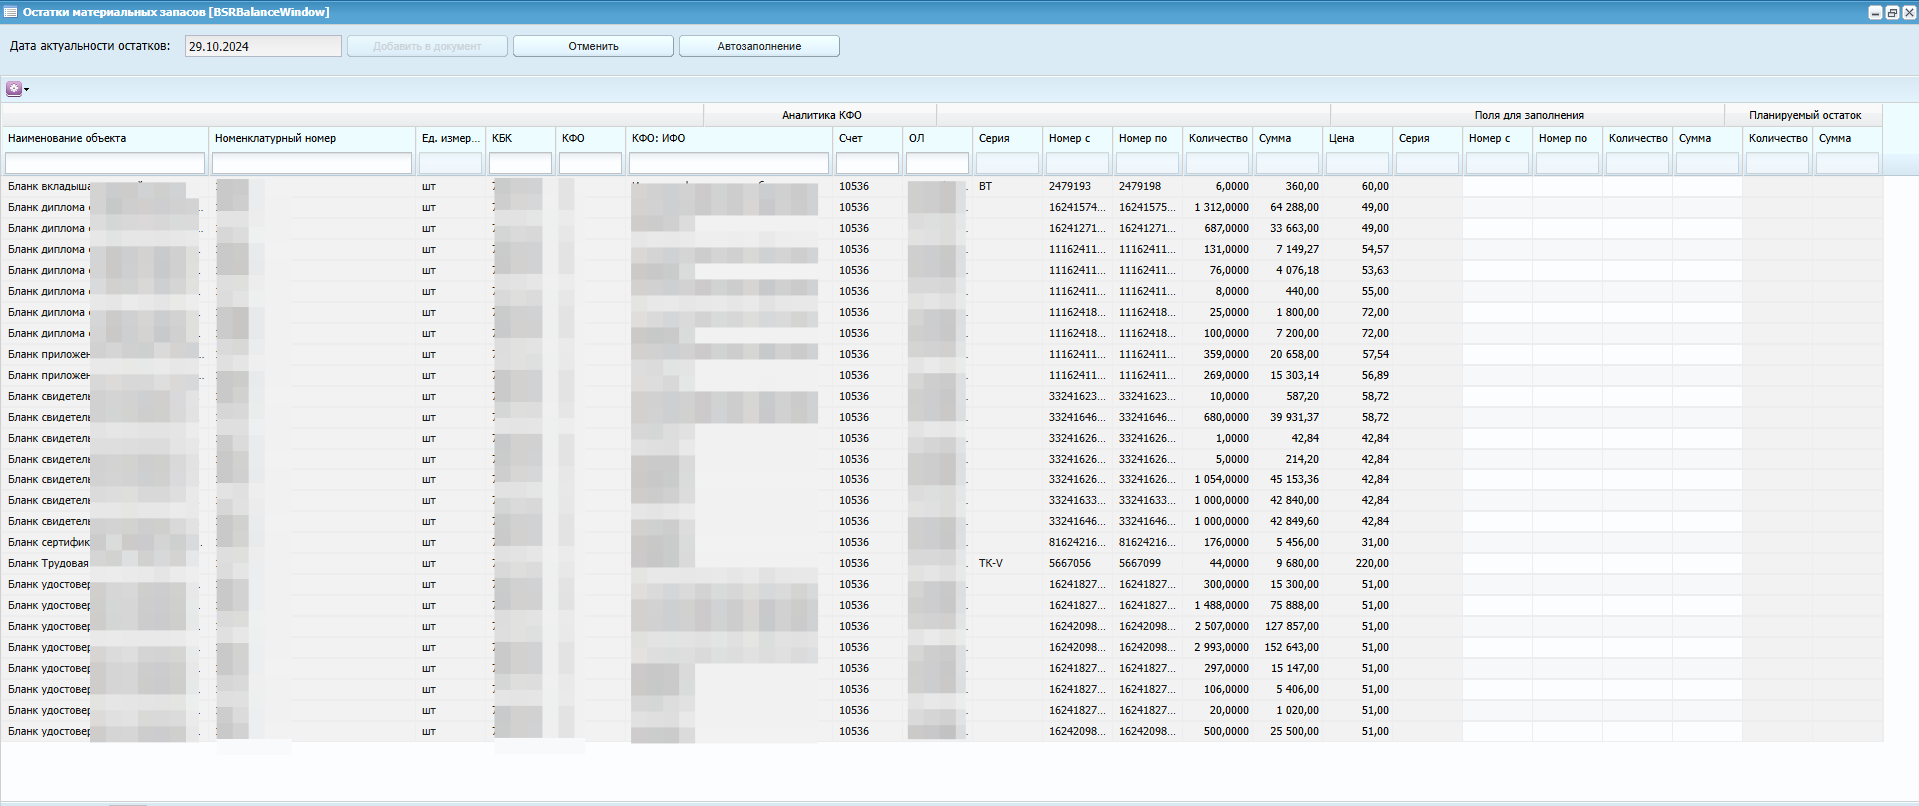Click the КФО: ИФО column header

729,138
